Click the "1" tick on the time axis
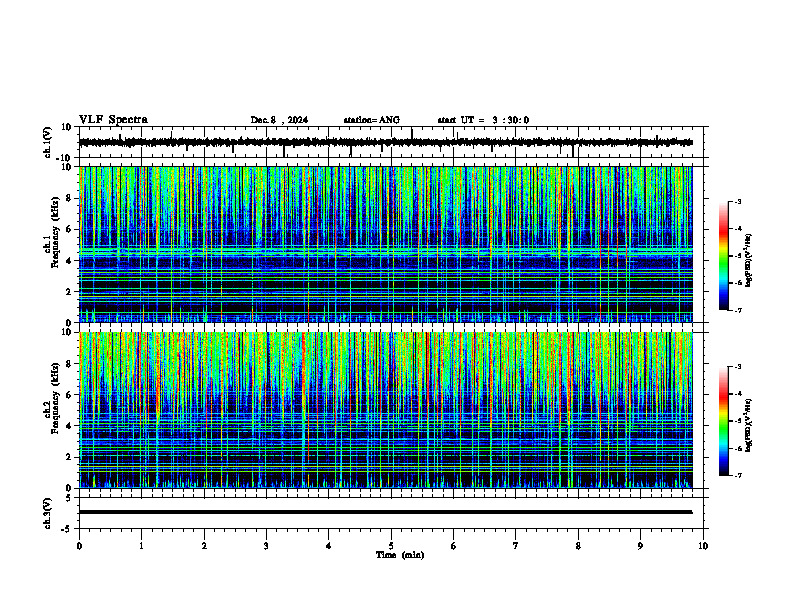 tap(141, 546)
